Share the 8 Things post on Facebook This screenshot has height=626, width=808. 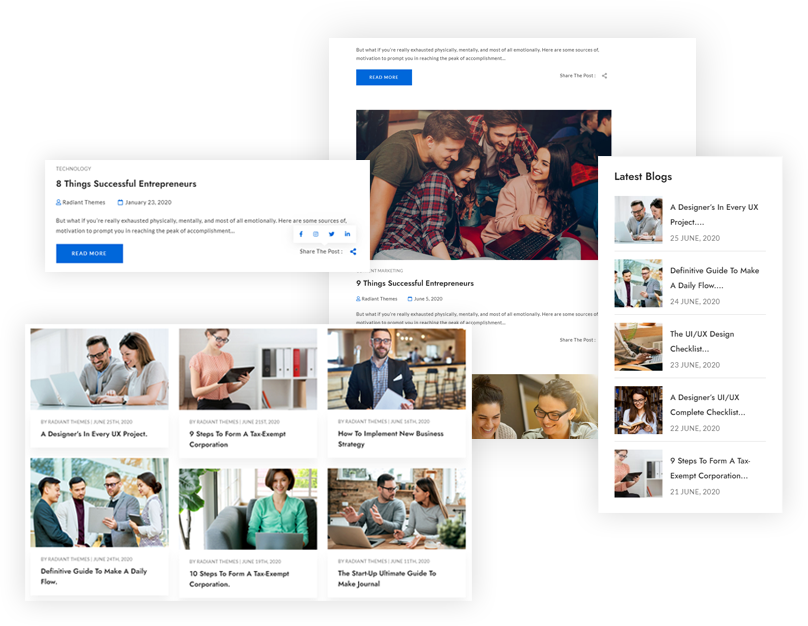point(301,234)
